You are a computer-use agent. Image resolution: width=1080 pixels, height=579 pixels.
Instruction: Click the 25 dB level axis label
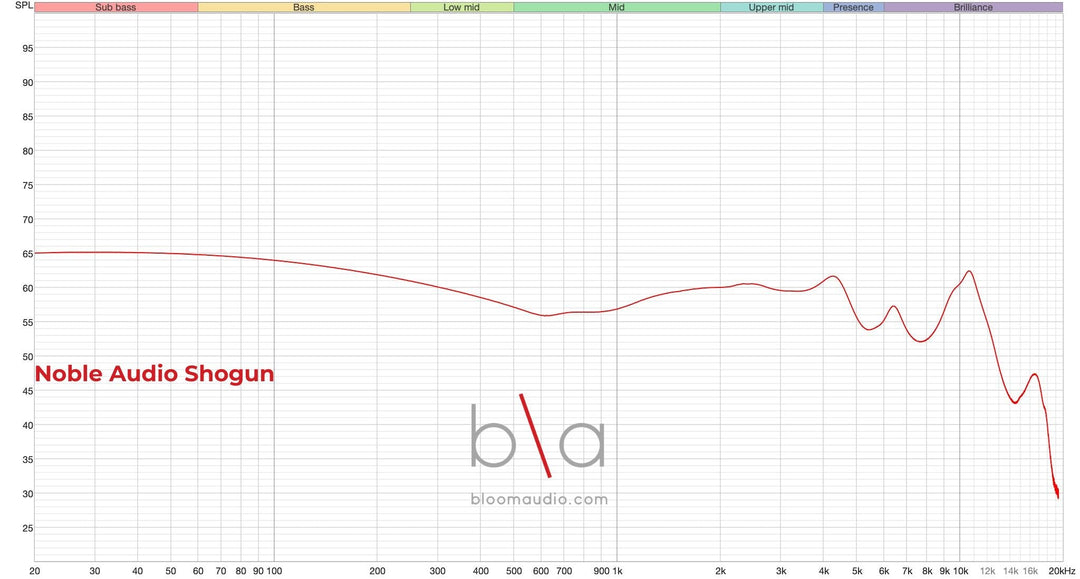click(27, 528)
